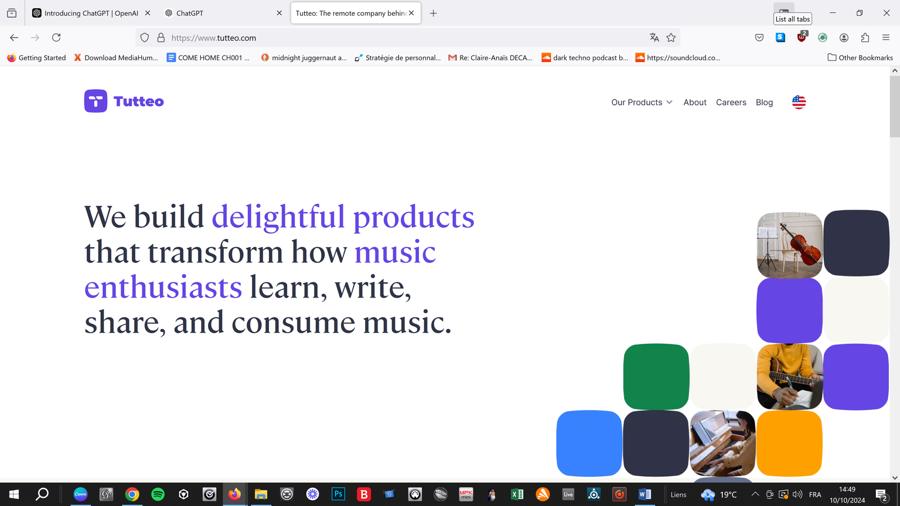
Task: Reload the current page
Action: [x=56, y=37]
